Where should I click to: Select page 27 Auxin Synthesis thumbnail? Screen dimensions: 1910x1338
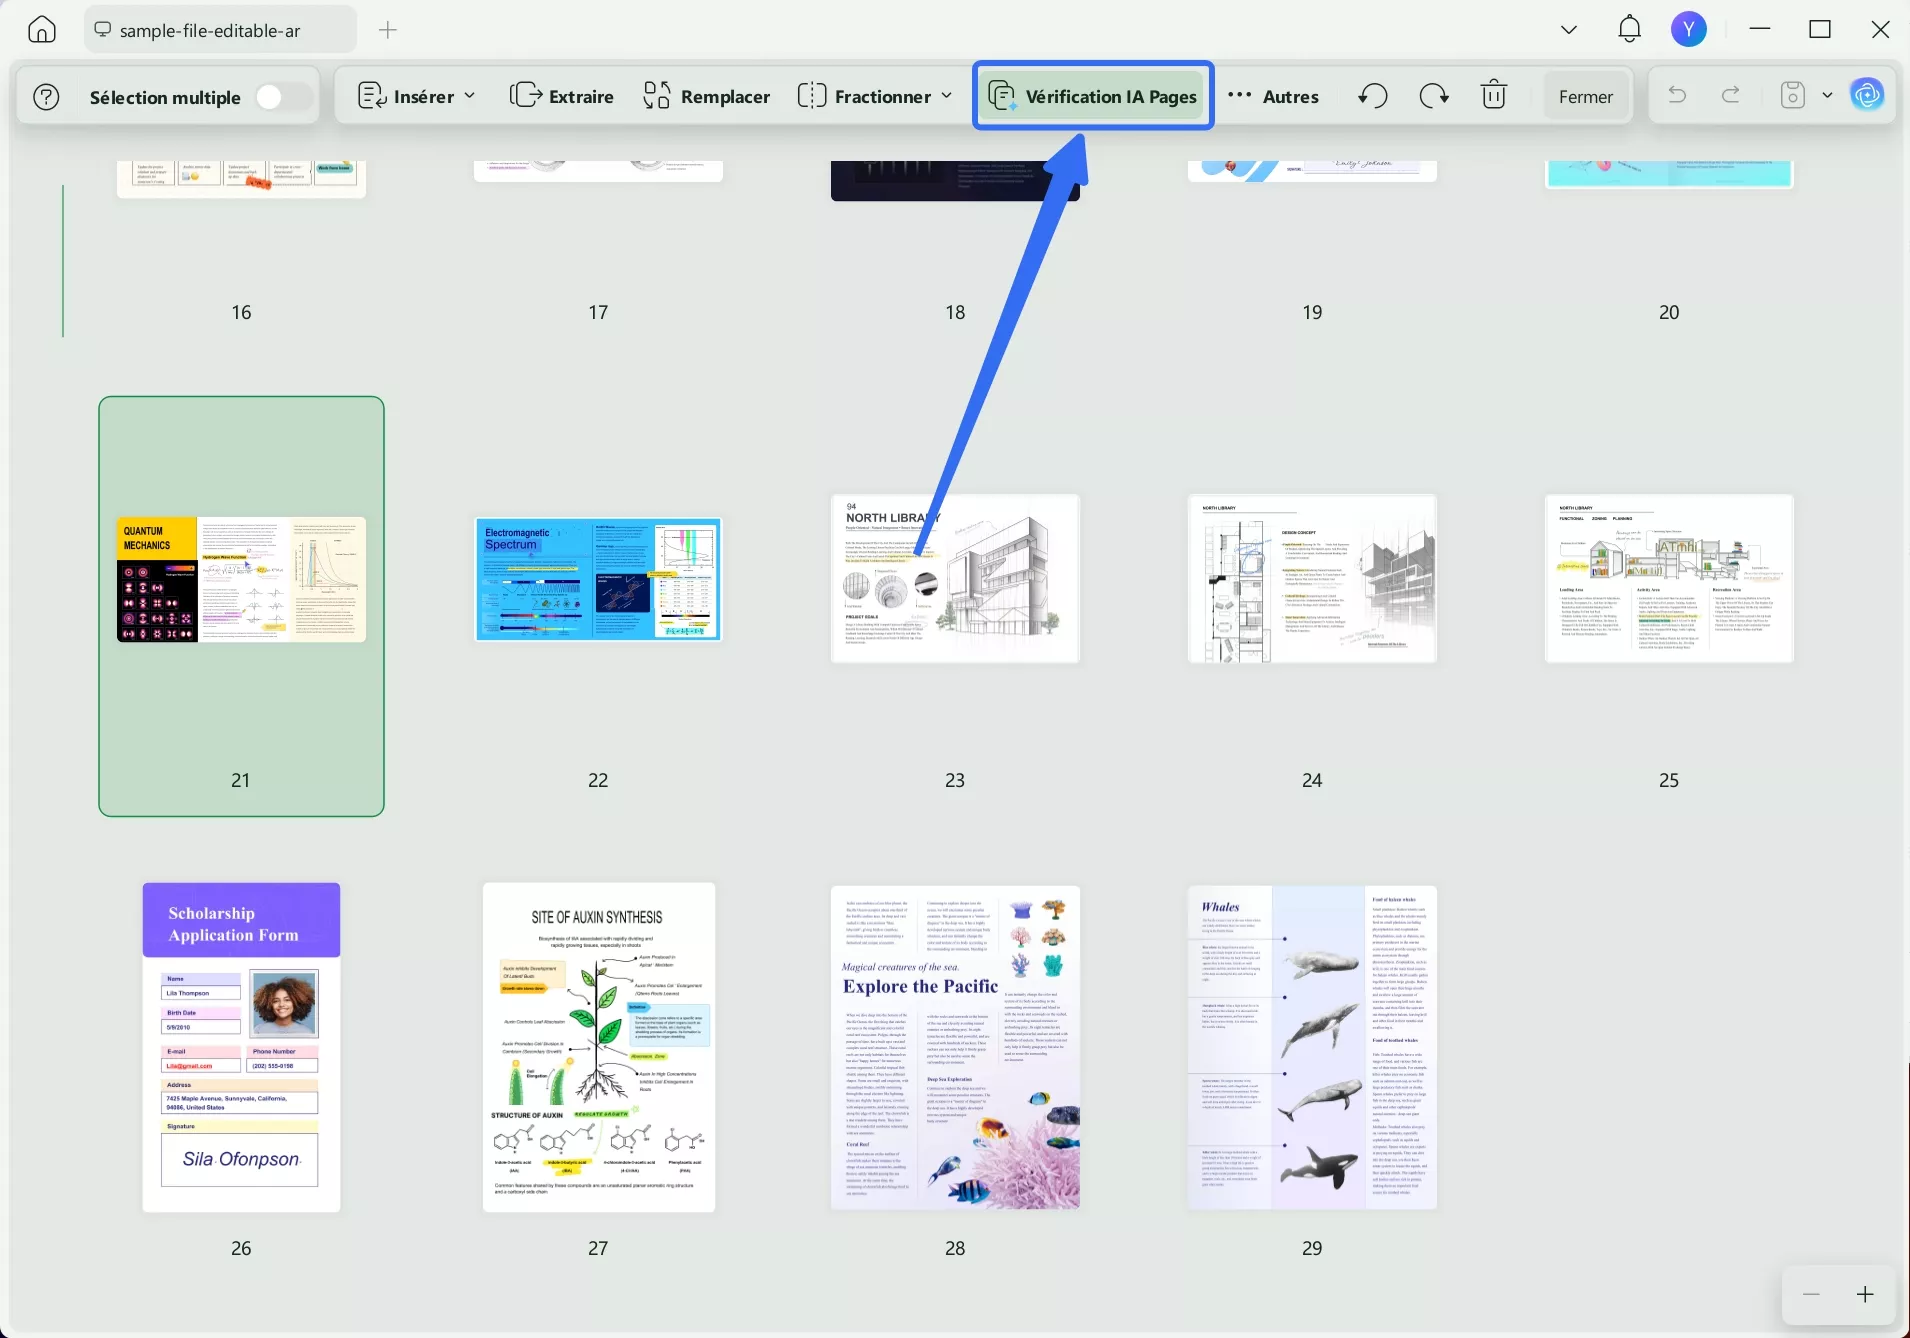point(599,1047)
